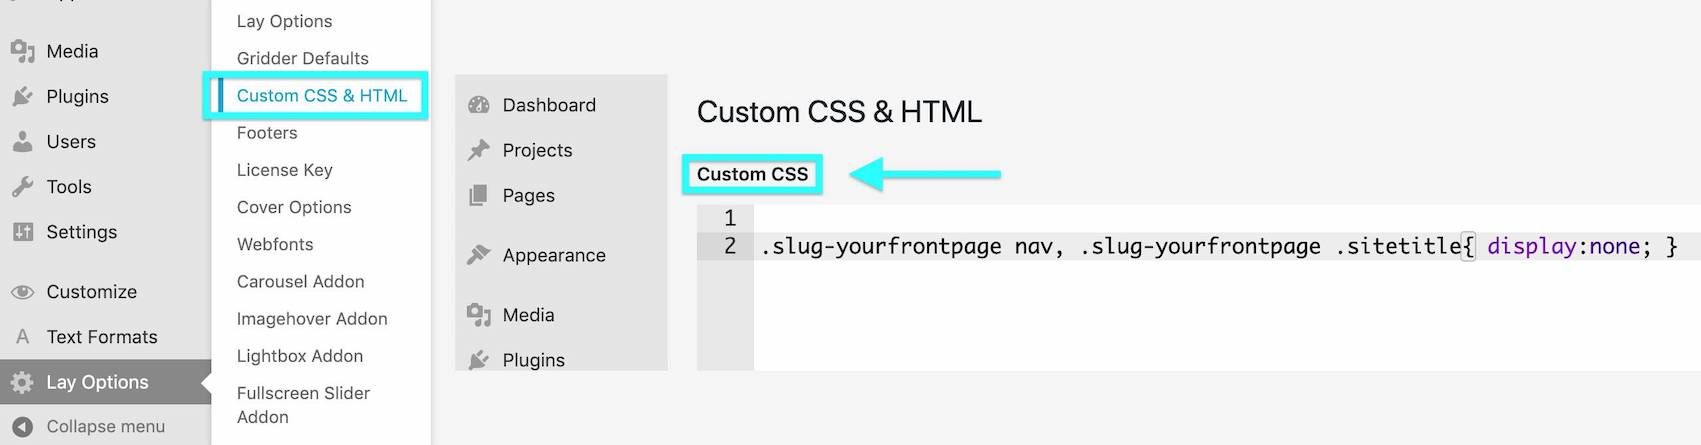1701x445 pixels.
Task: Click the Projects pin icon
Action: (x=479, y=150)
